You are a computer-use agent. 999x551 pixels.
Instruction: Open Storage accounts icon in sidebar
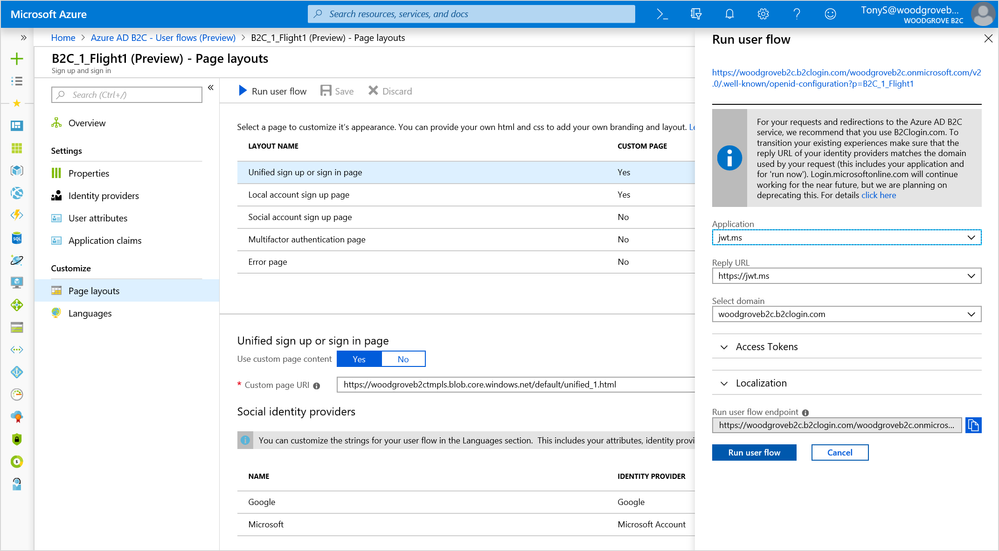pos(17,327)
